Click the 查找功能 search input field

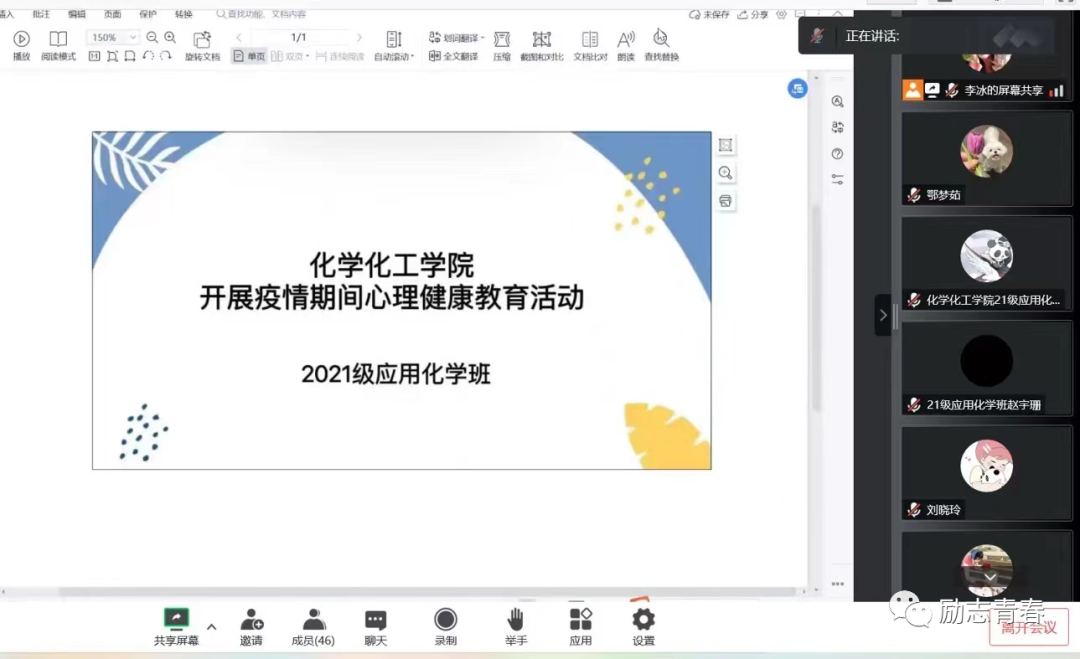point(265,14)
